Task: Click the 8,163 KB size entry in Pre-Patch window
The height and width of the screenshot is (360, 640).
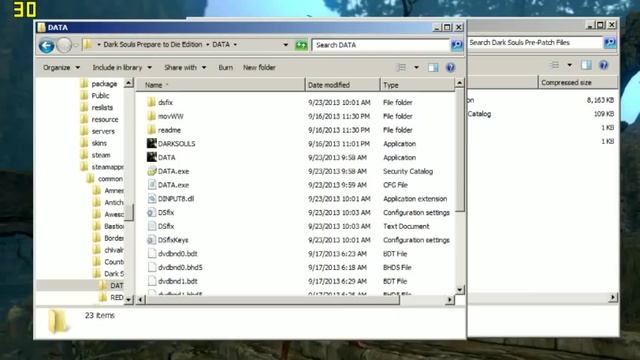Action: coord(600,100)
